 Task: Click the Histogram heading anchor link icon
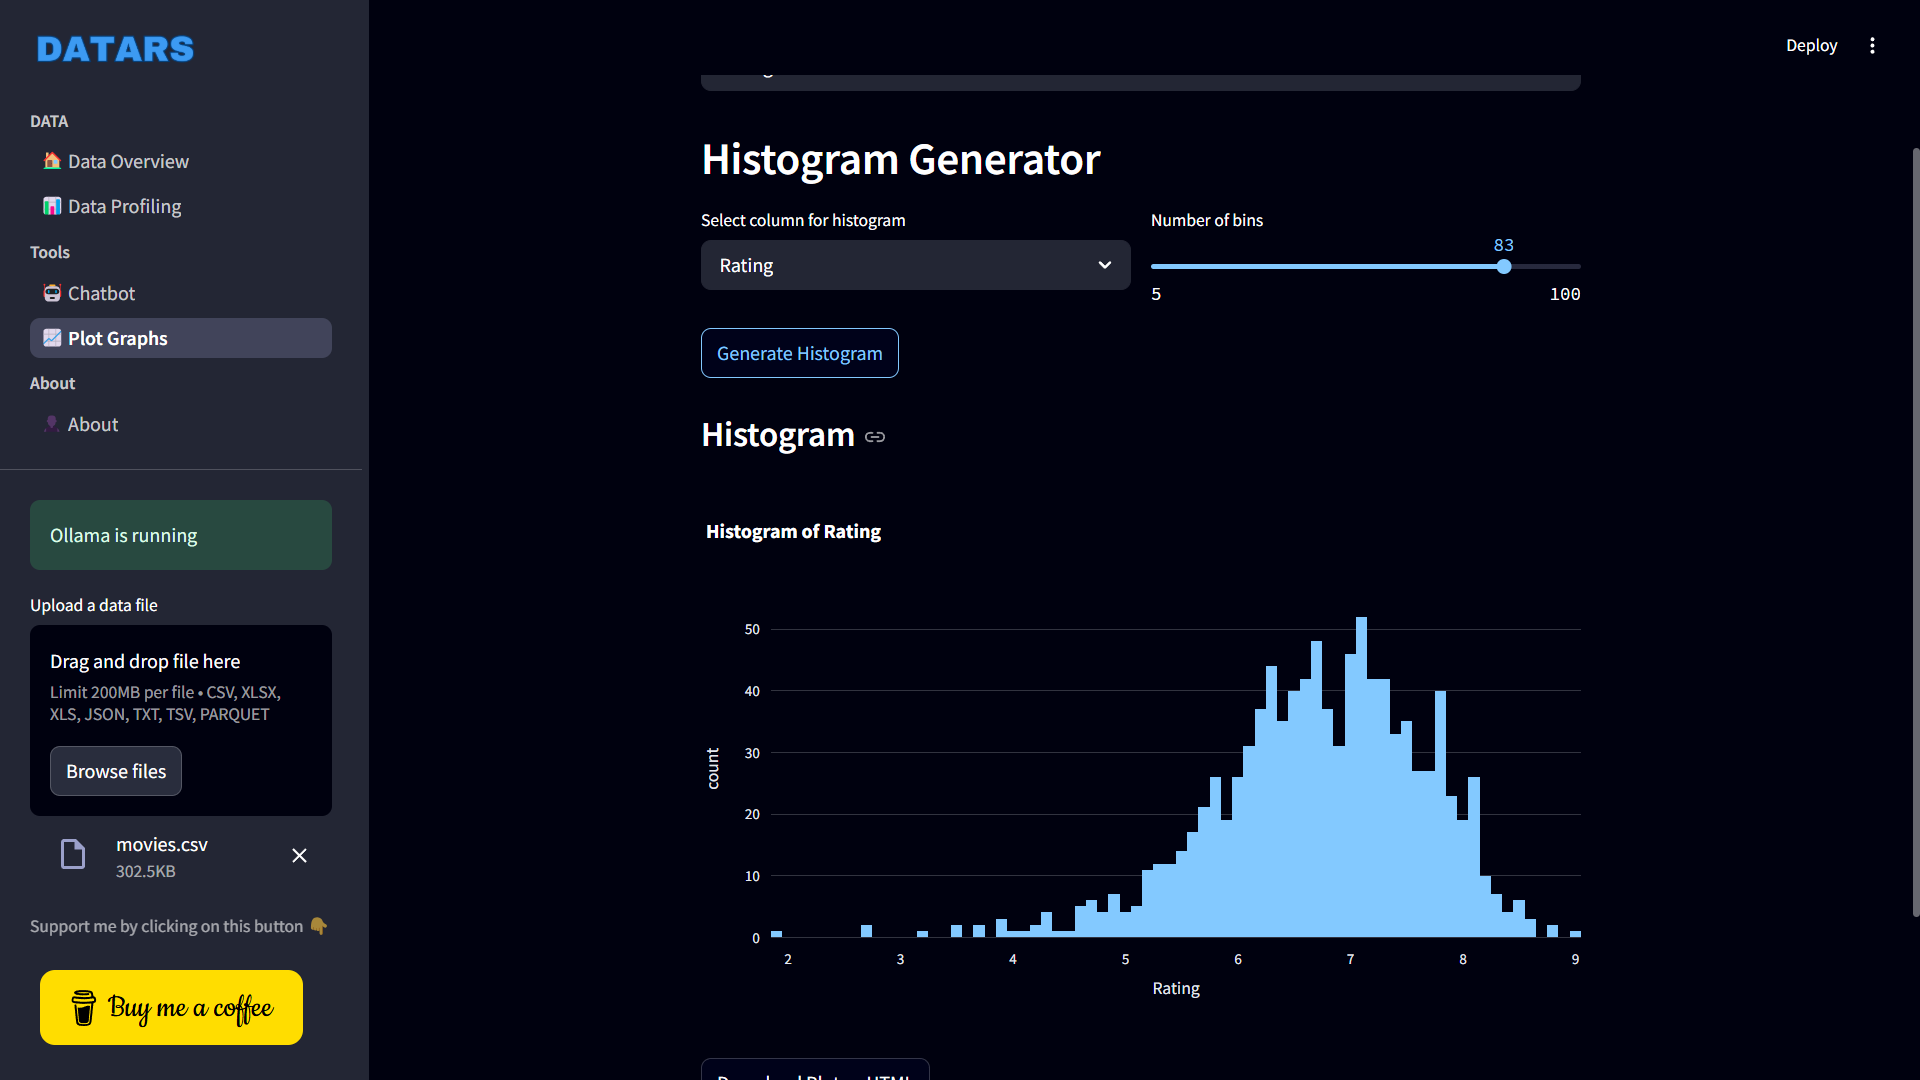point(875,437)
